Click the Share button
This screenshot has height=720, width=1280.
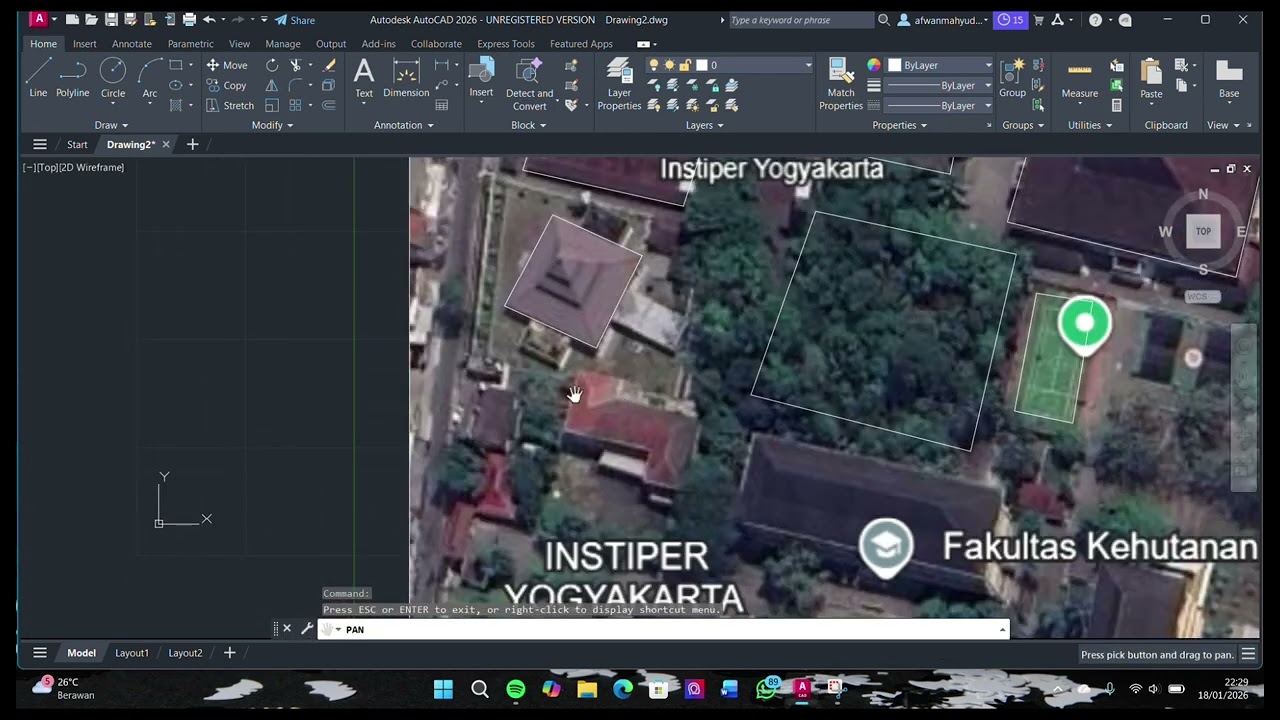(x=295, y=20)
